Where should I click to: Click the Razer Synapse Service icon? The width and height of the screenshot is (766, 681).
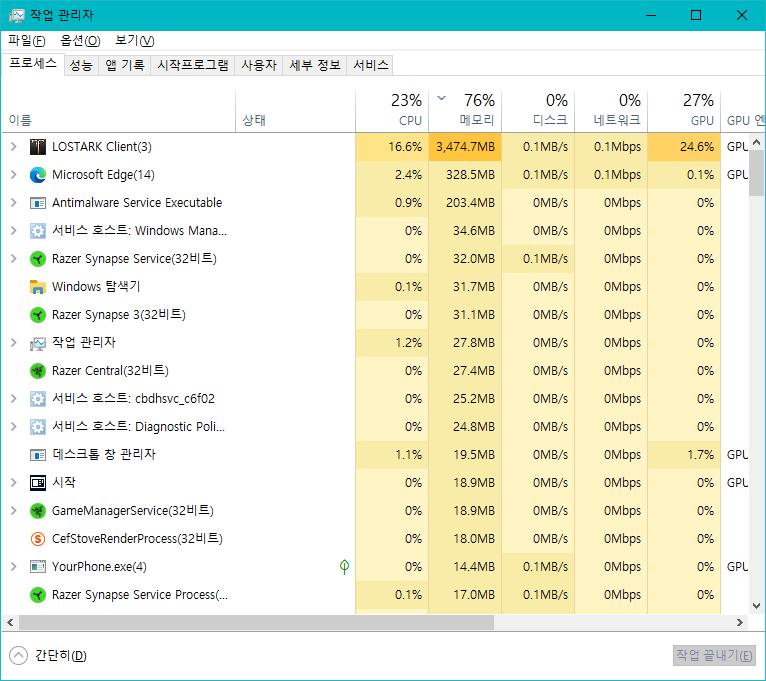(x=38, y=258)
